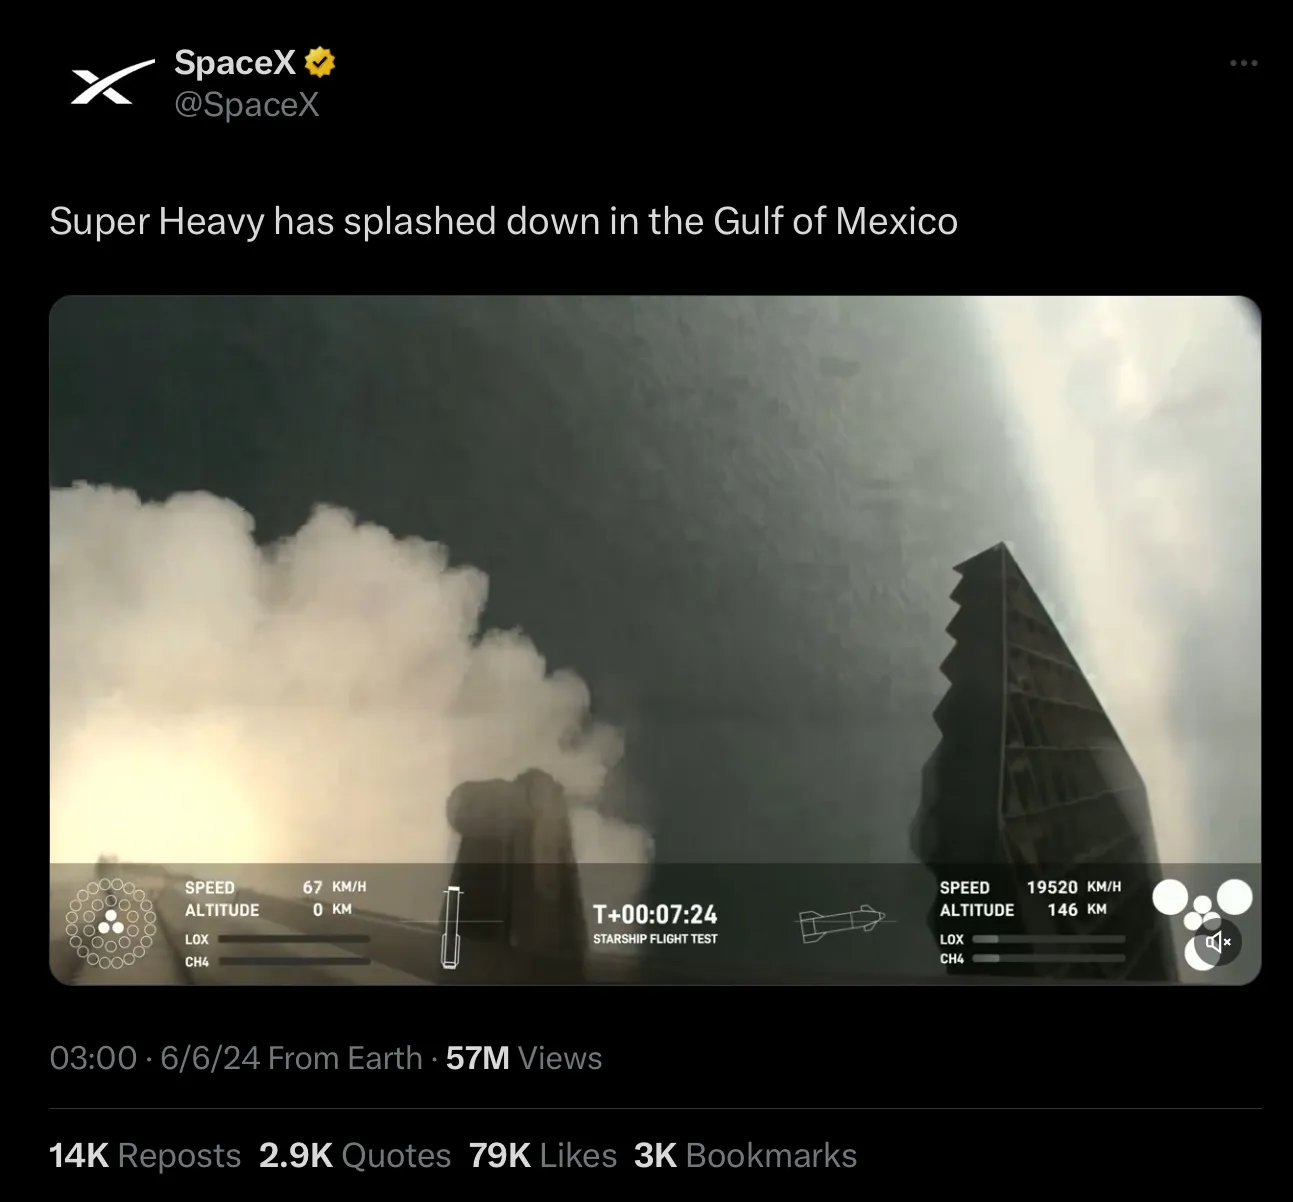Play the splashdown video thumbnail
Screen dimensions: 1293x1202
pyautogui.click(x=655, y=640)
